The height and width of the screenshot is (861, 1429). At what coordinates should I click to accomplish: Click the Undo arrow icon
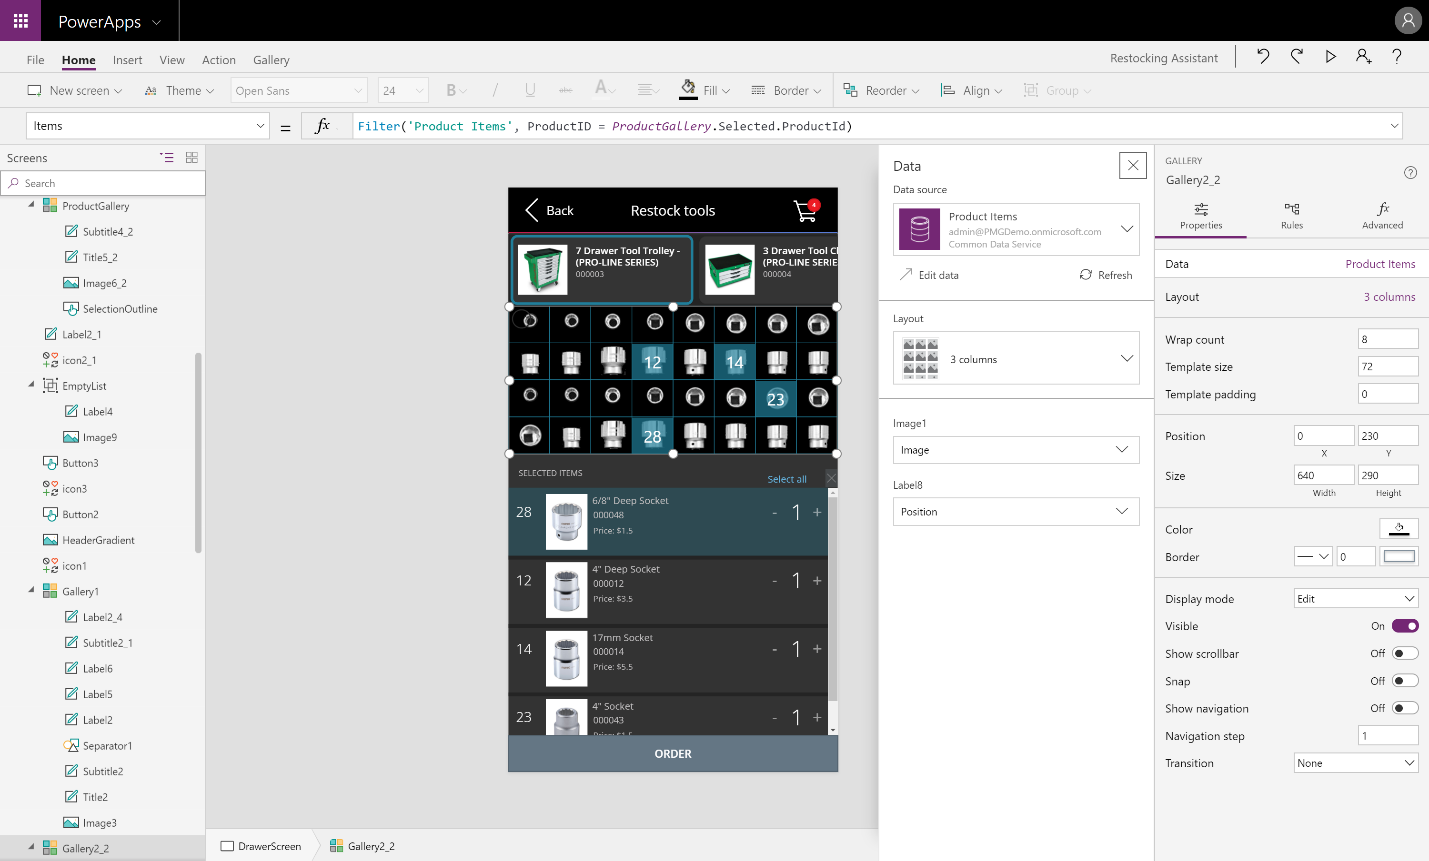tap(1263, 57)
